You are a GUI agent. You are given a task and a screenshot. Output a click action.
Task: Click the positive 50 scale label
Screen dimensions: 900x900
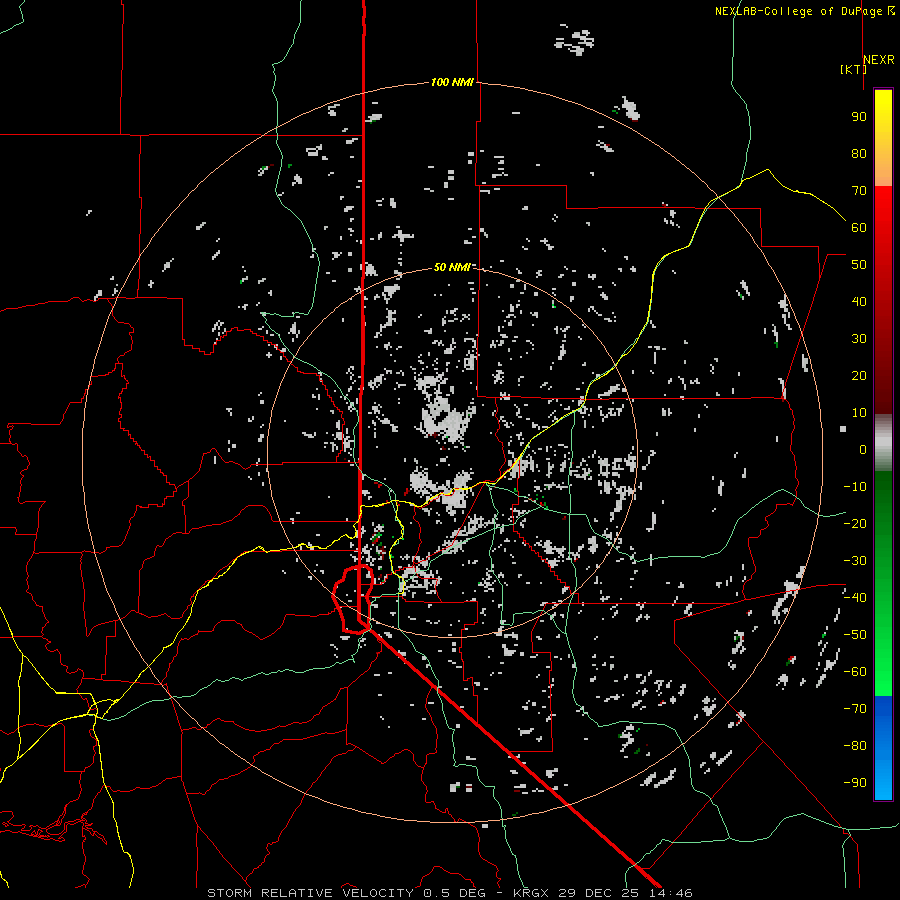(859, 265)
